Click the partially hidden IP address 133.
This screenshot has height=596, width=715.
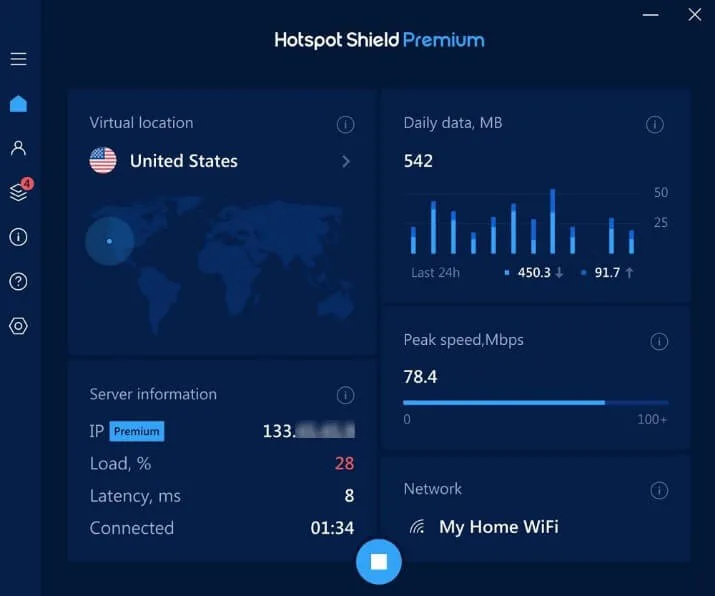pos(309,431)
